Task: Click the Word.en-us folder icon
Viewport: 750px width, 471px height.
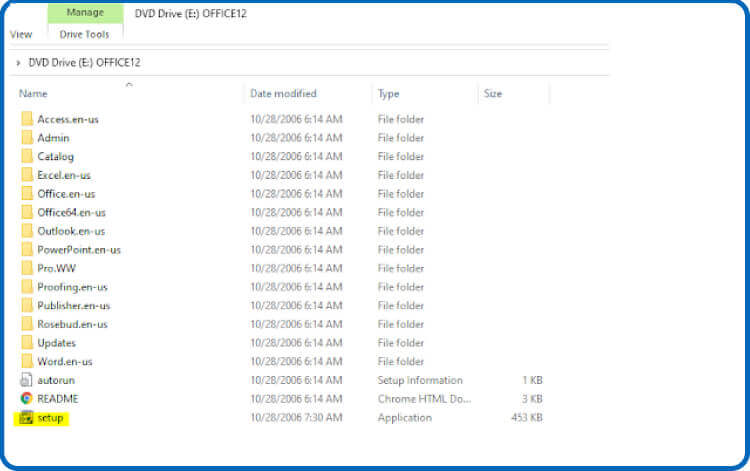Action: [27, 361]
